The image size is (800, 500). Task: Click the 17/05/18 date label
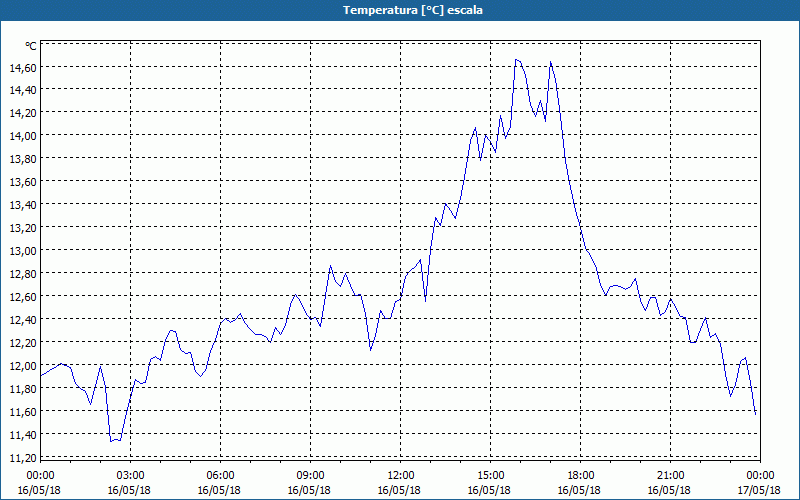pos(759,490)
